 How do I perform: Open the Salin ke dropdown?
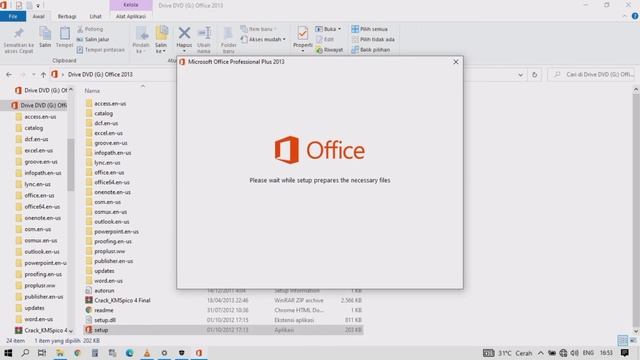tap(161, 48)
